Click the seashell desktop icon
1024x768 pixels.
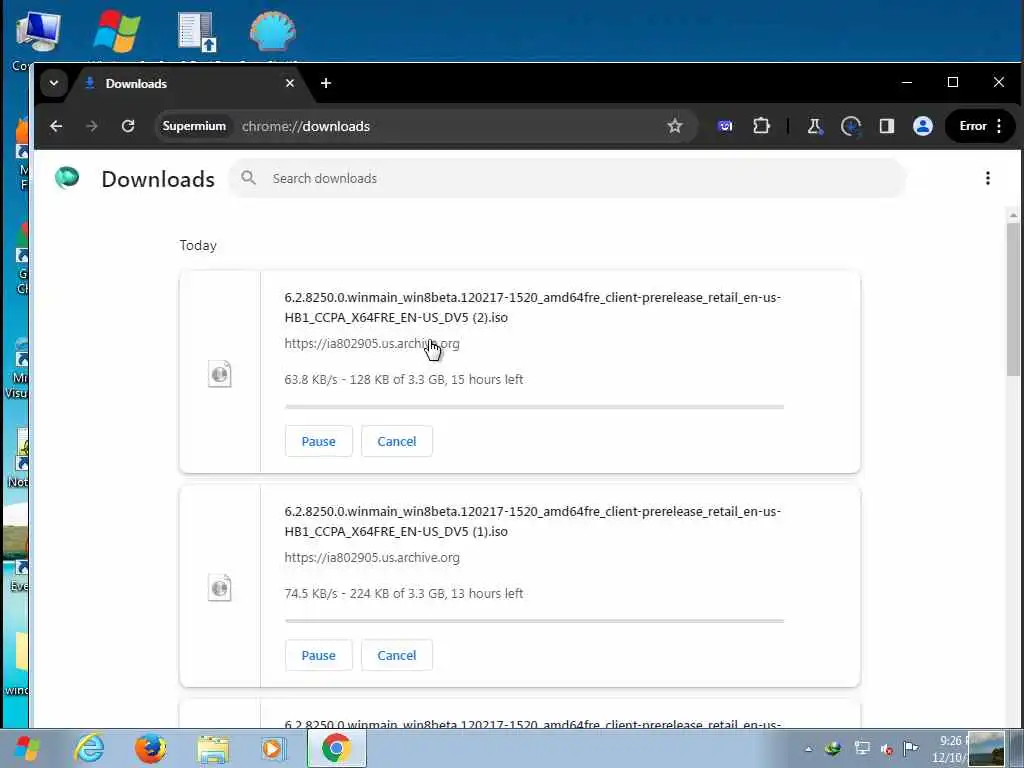coord(272,31)
